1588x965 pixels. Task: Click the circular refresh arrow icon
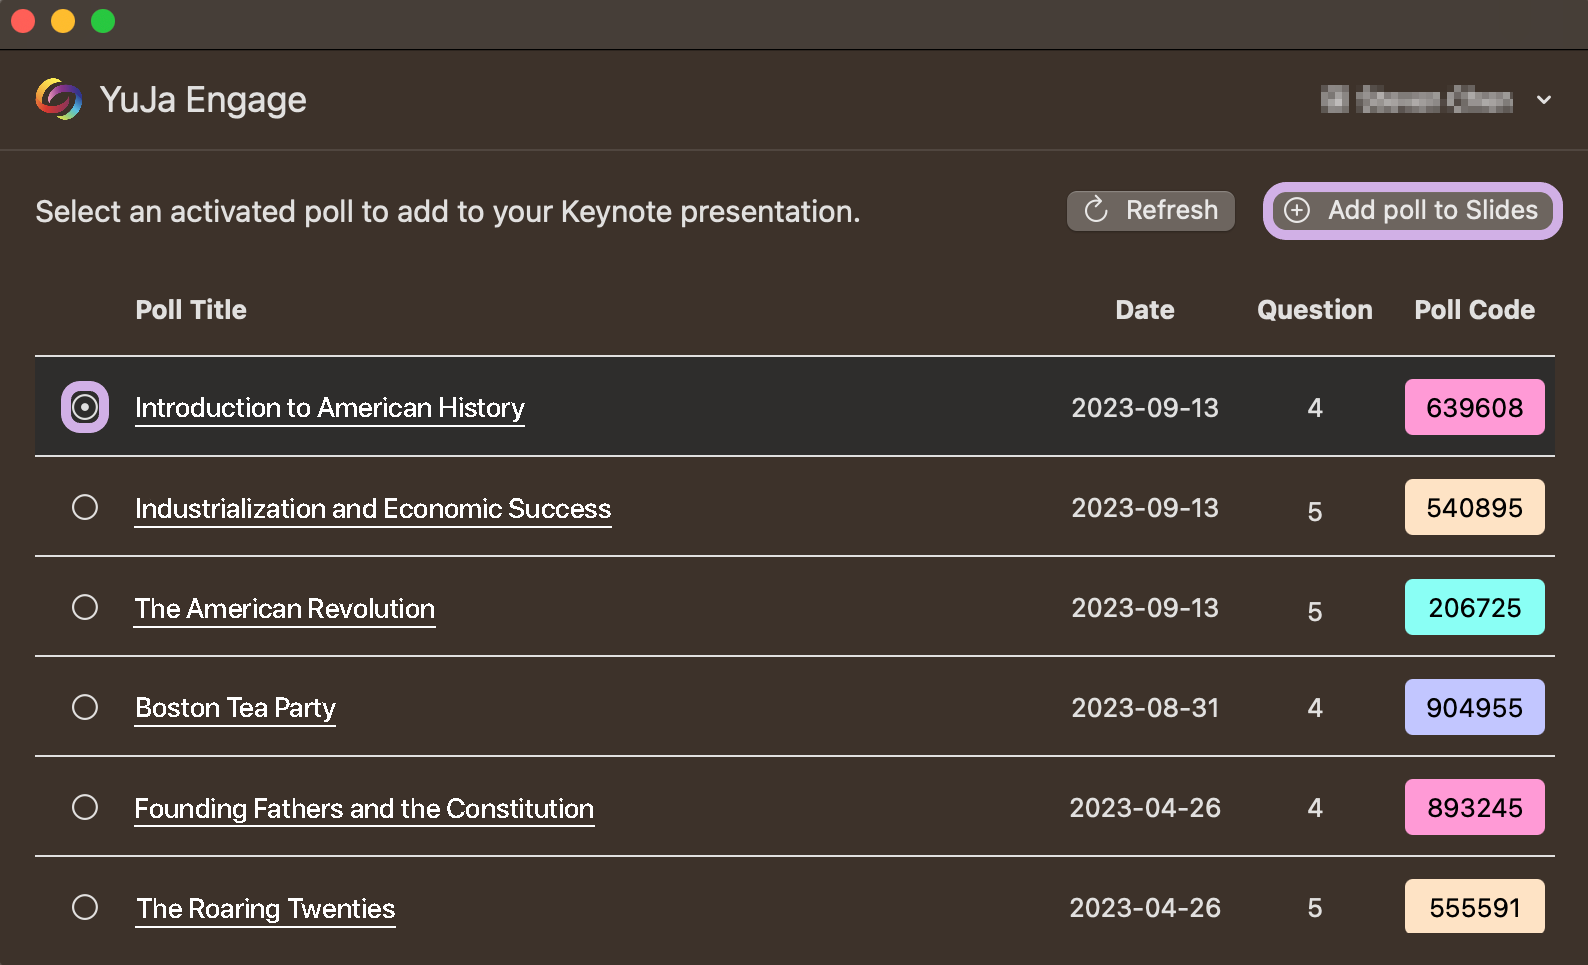pos(1096,209)
